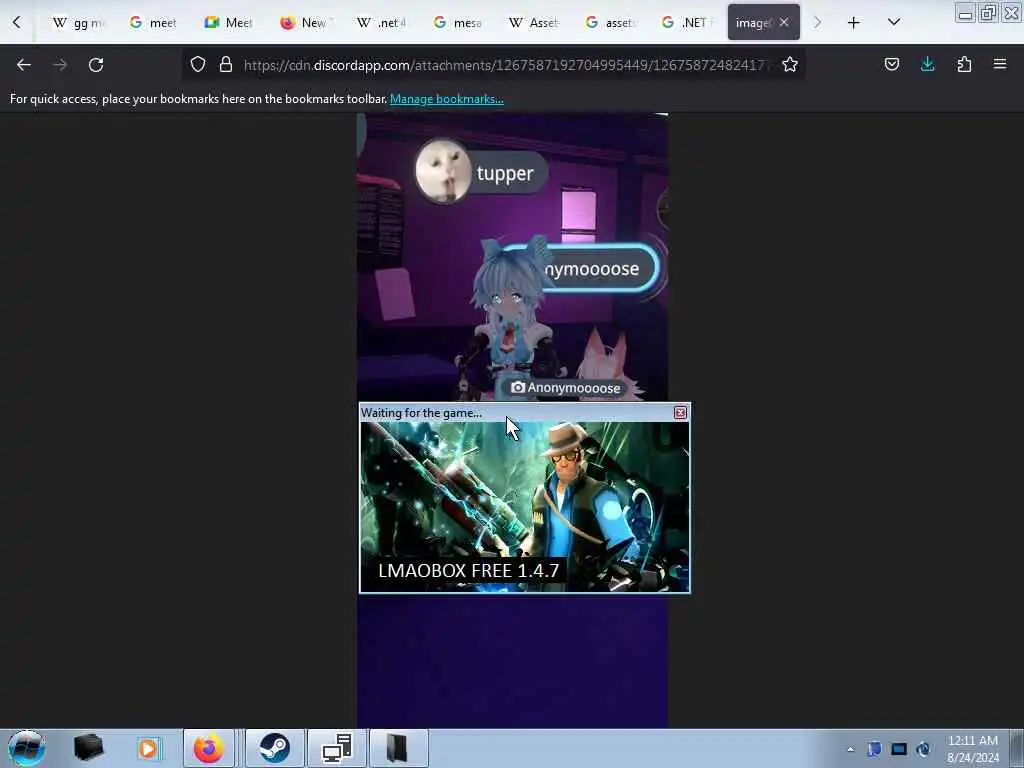Click the Manage bookmarks link
Screen dimensions: 1024x768
tap(447, 99)
